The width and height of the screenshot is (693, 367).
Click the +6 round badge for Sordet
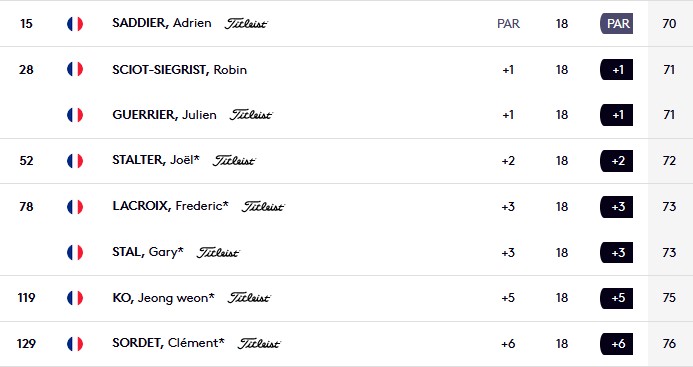point(616,344)
